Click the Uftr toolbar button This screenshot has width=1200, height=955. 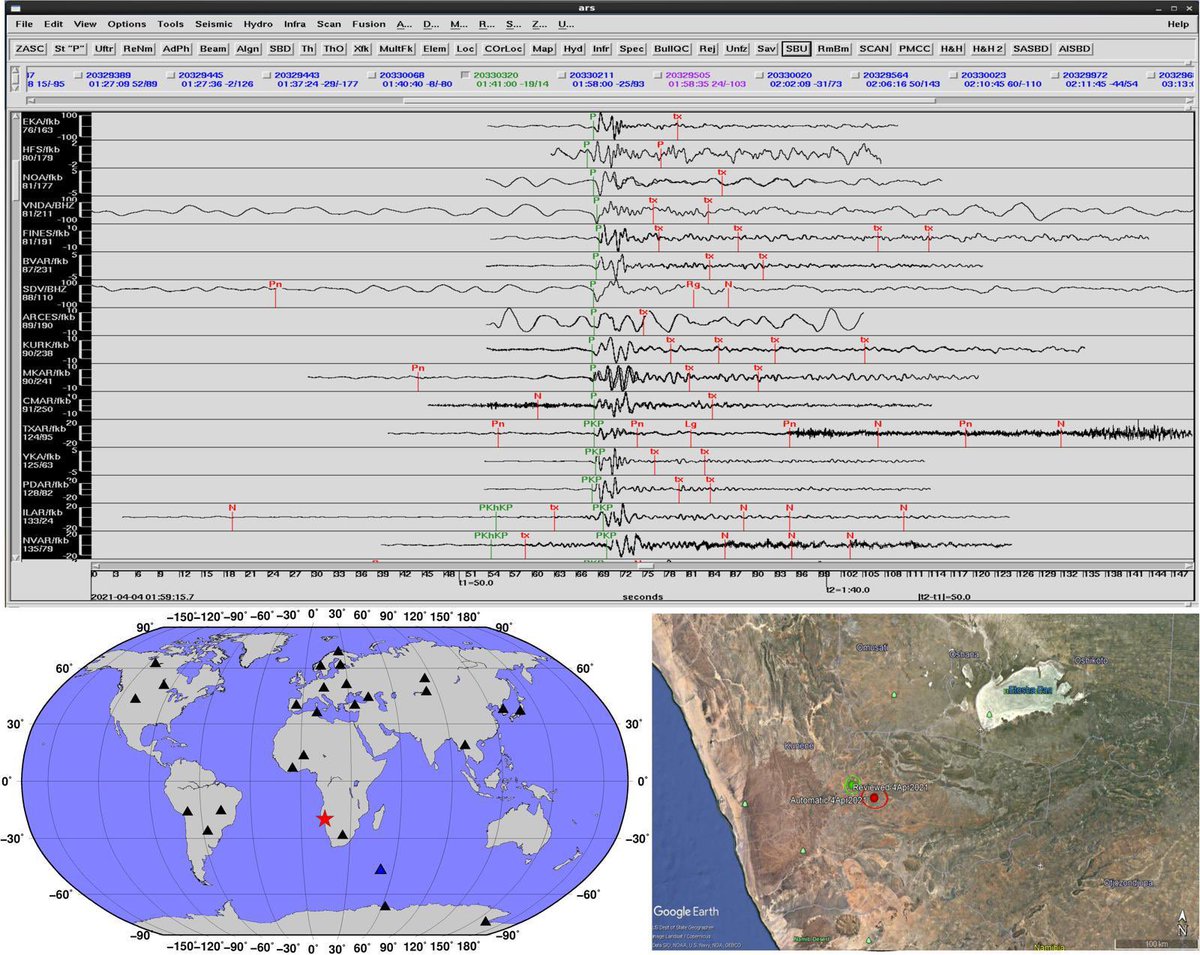coord(106,48)
